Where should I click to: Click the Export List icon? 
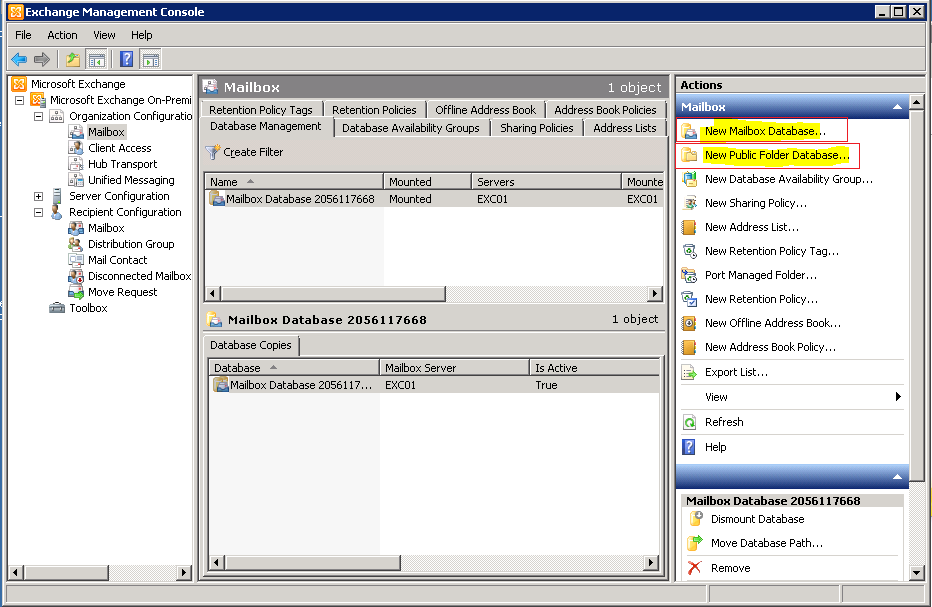689,373
